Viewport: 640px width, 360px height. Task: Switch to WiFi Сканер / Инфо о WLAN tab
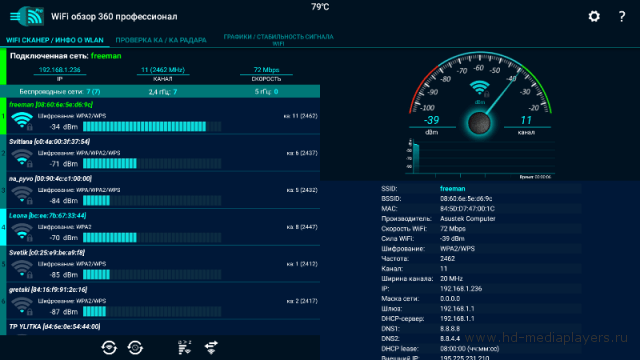55,40
